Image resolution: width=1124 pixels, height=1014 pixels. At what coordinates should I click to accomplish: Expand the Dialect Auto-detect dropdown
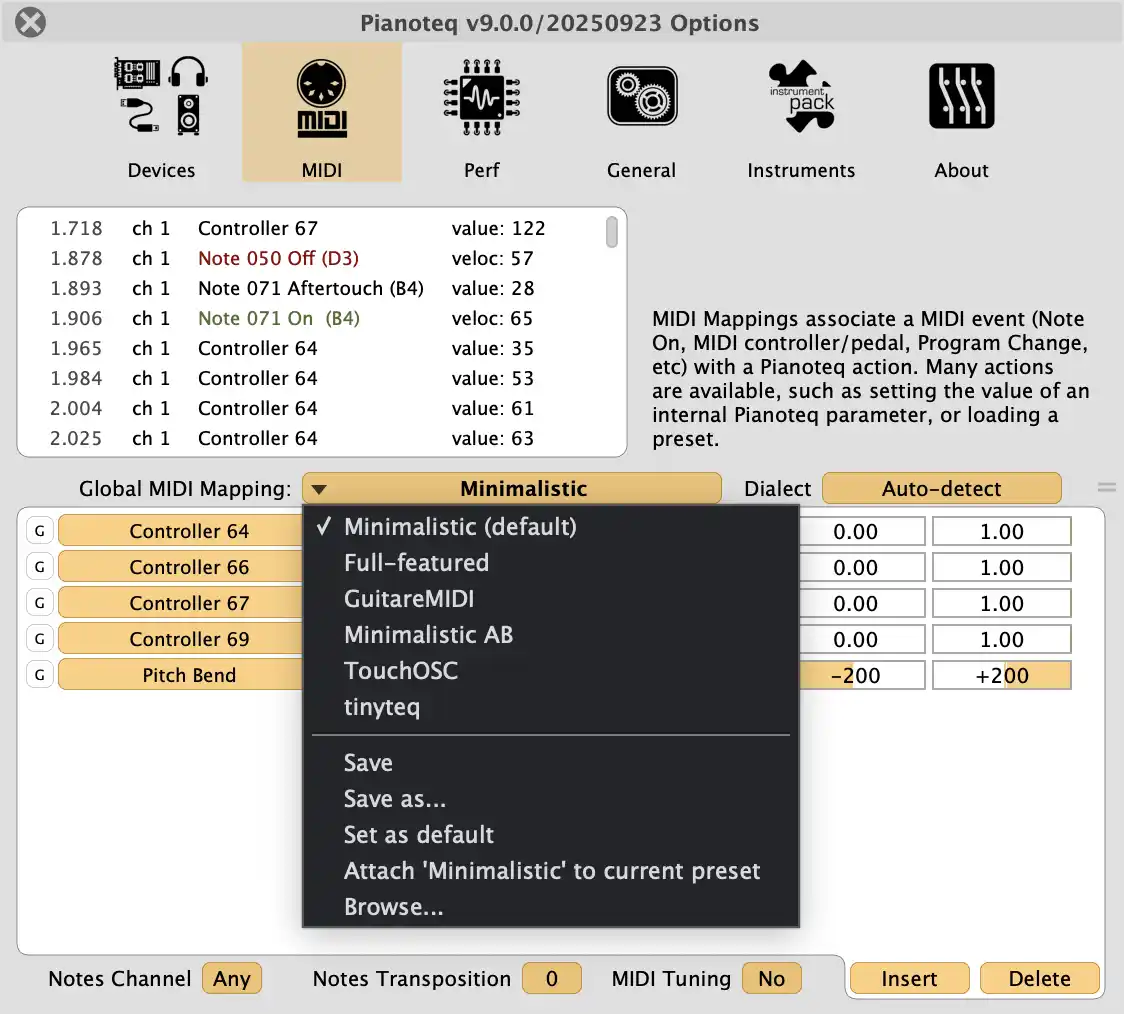pyautogui.click(x=941, y=489)
